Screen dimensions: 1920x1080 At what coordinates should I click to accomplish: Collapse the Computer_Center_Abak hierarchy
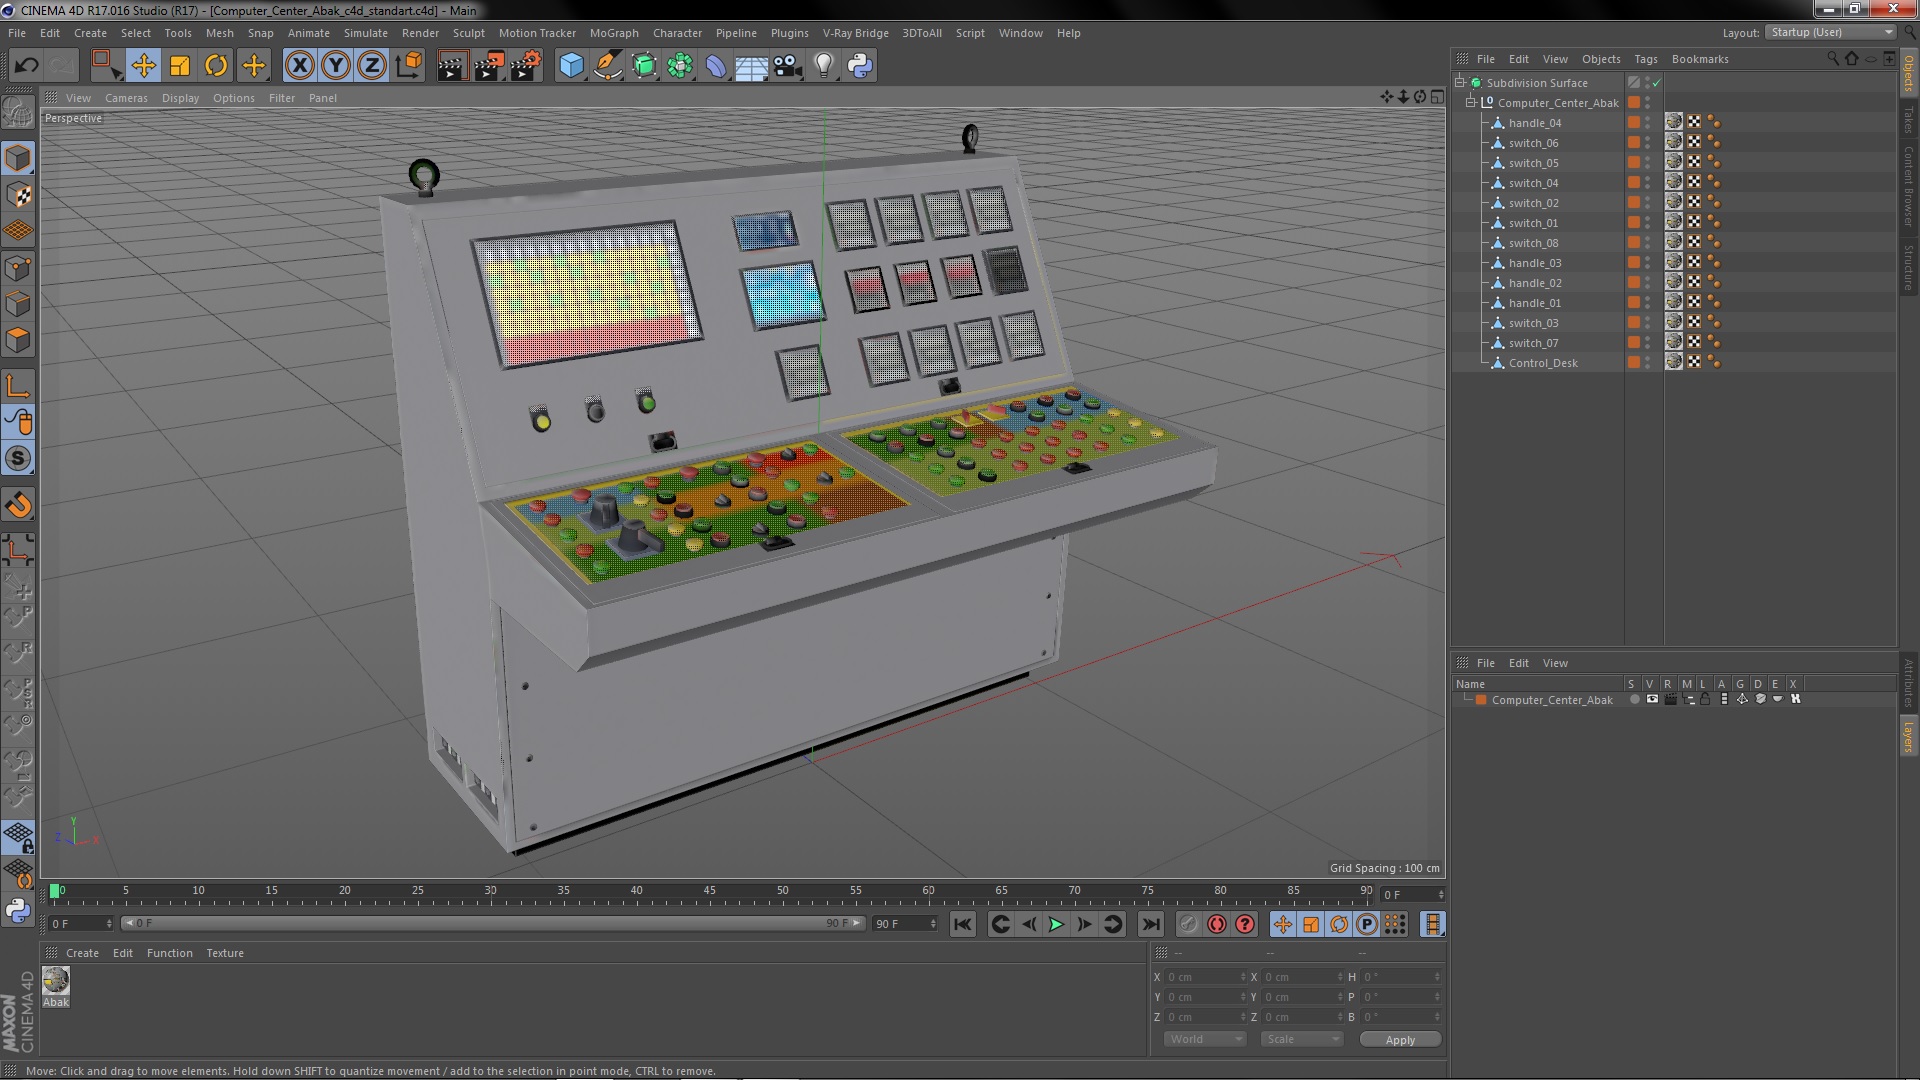pyautogui.click(x=1471, y=103)
